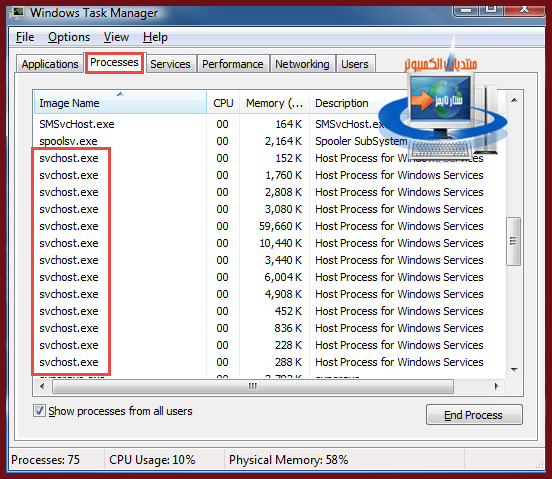The image size is (552, 479).
Task: Maximize the Task Manager window
Action: (491, 10)
